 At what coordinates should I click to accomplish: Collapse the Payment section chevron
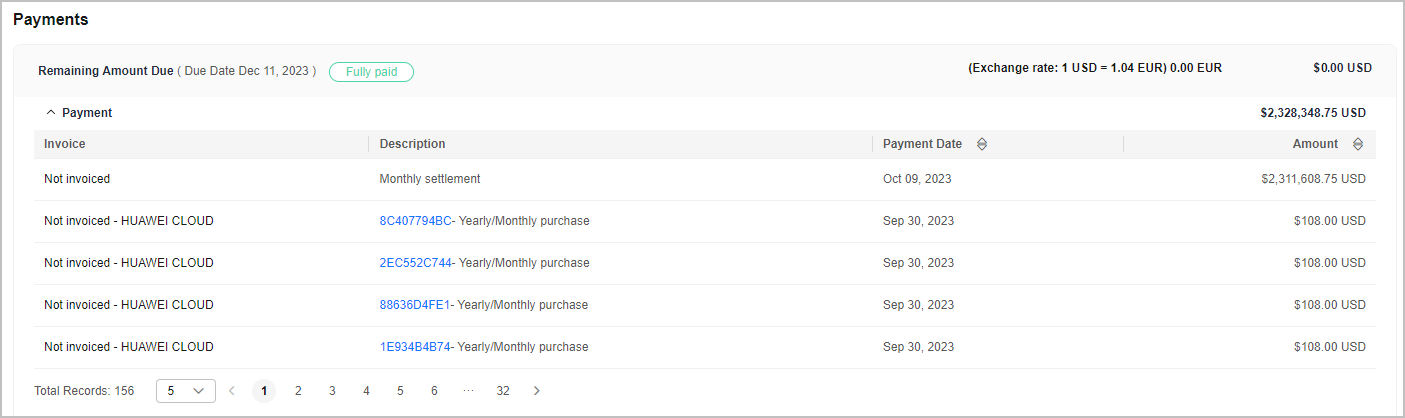[51, 113]
